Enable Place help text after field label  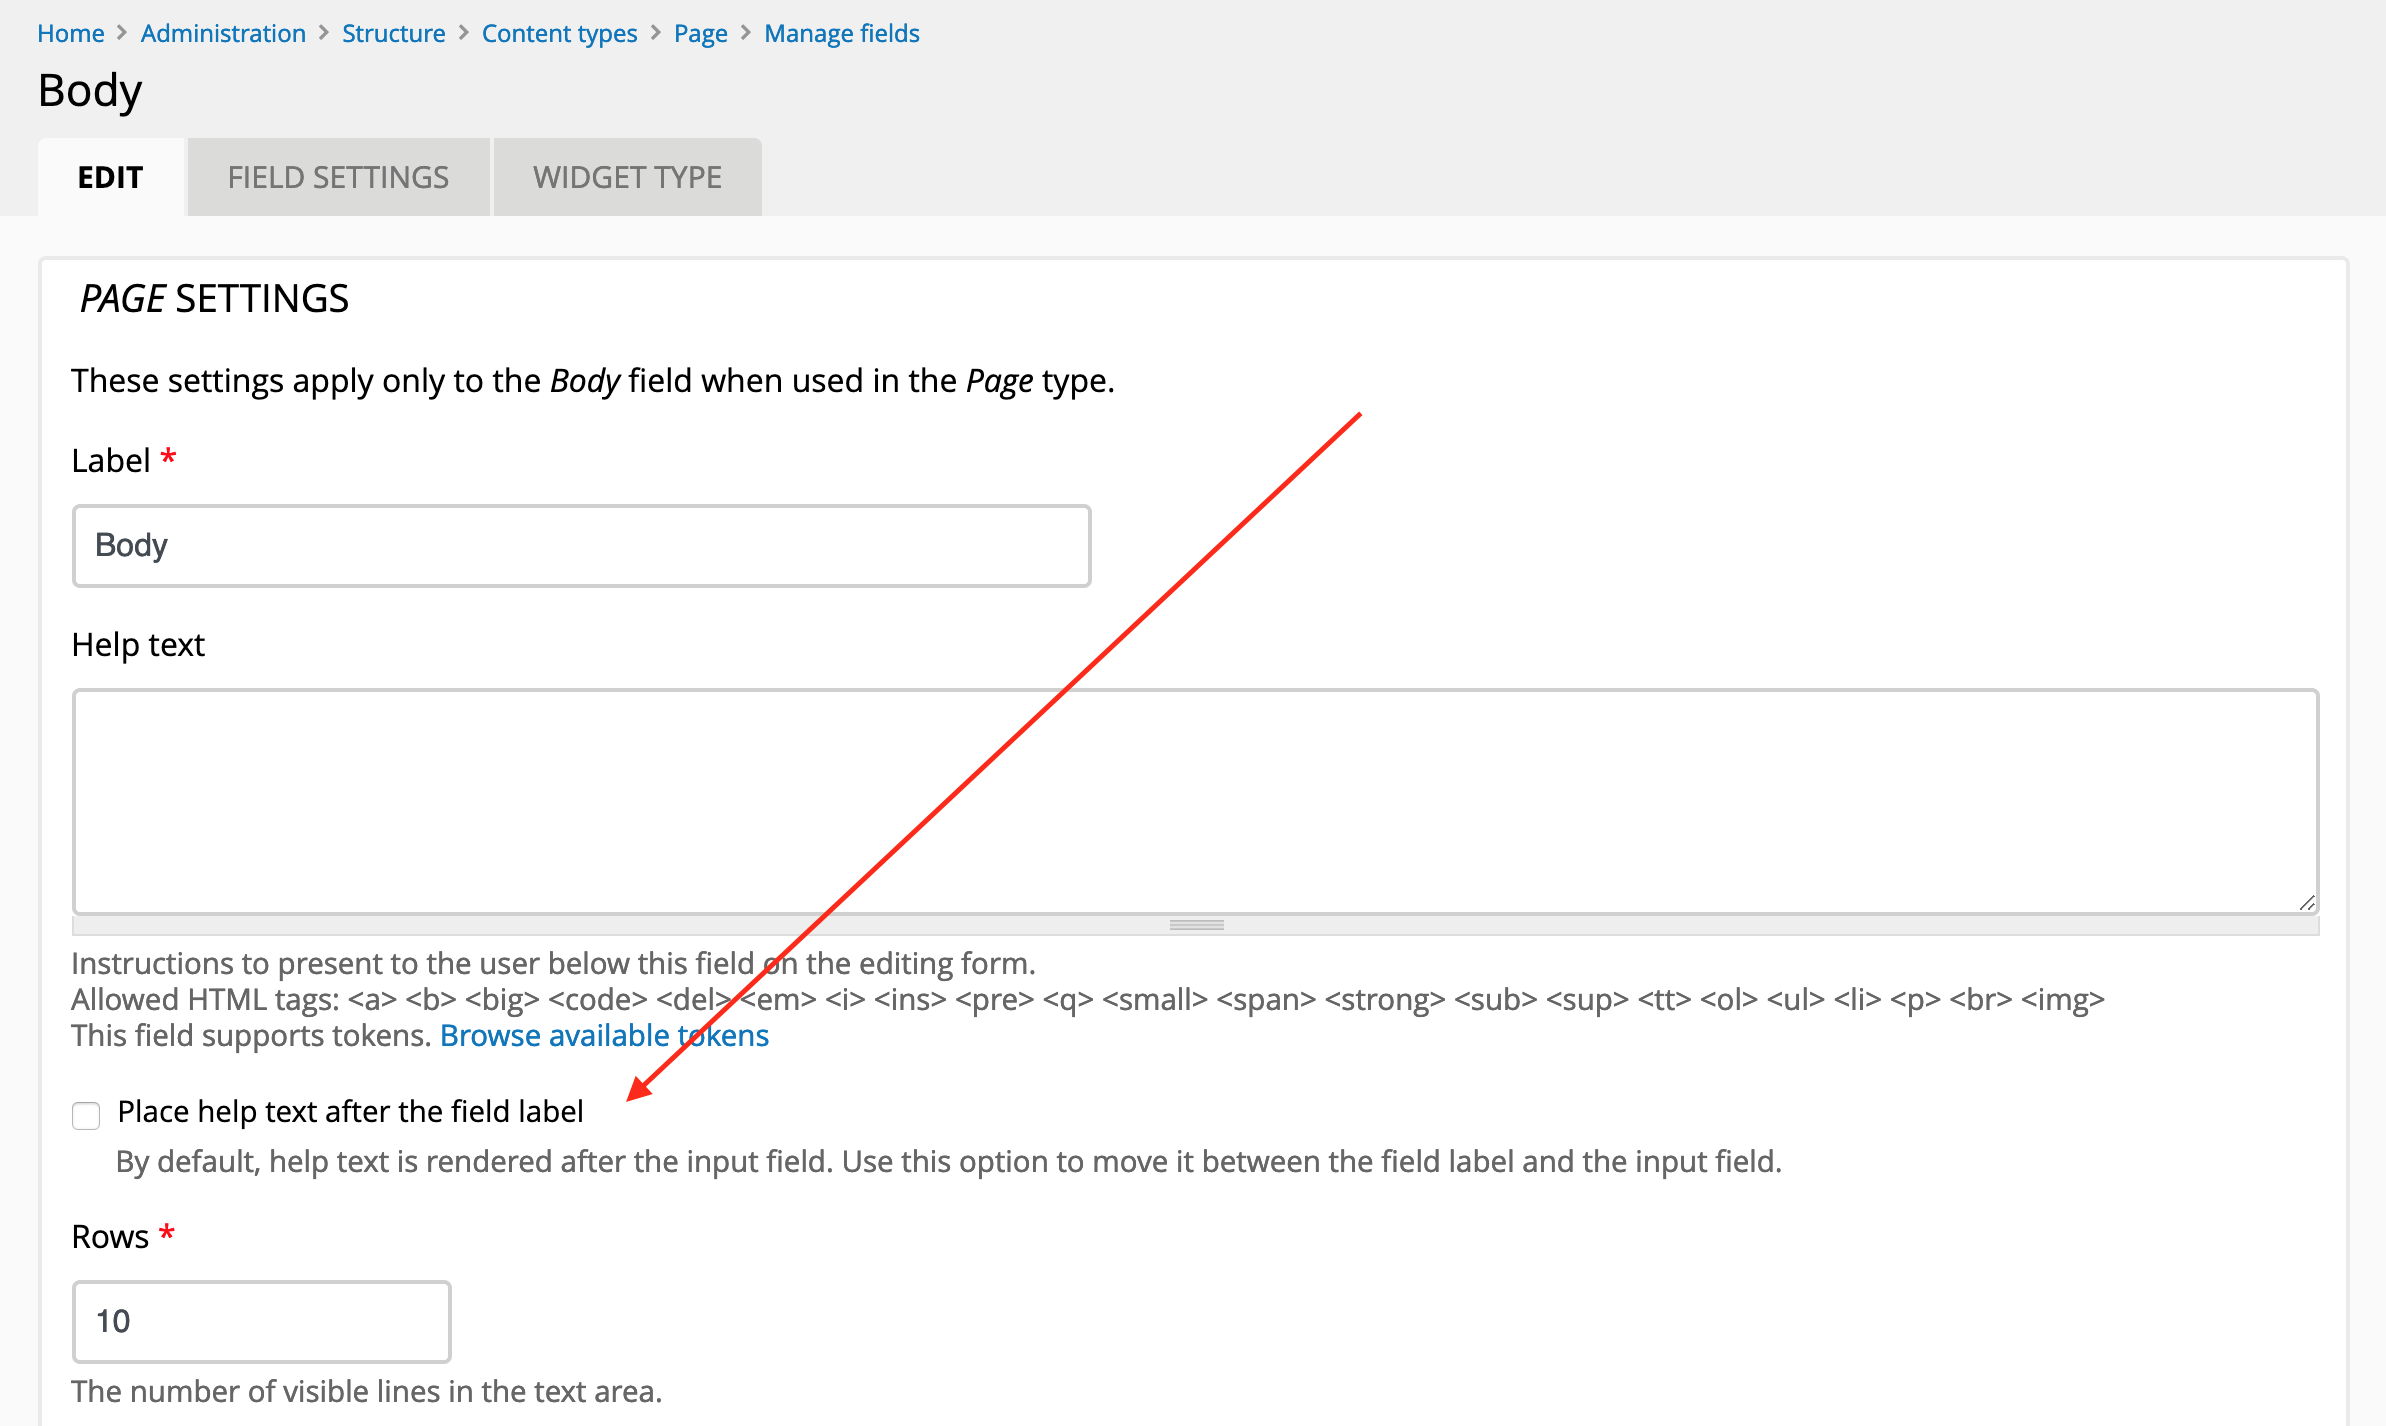point(86,1114)
